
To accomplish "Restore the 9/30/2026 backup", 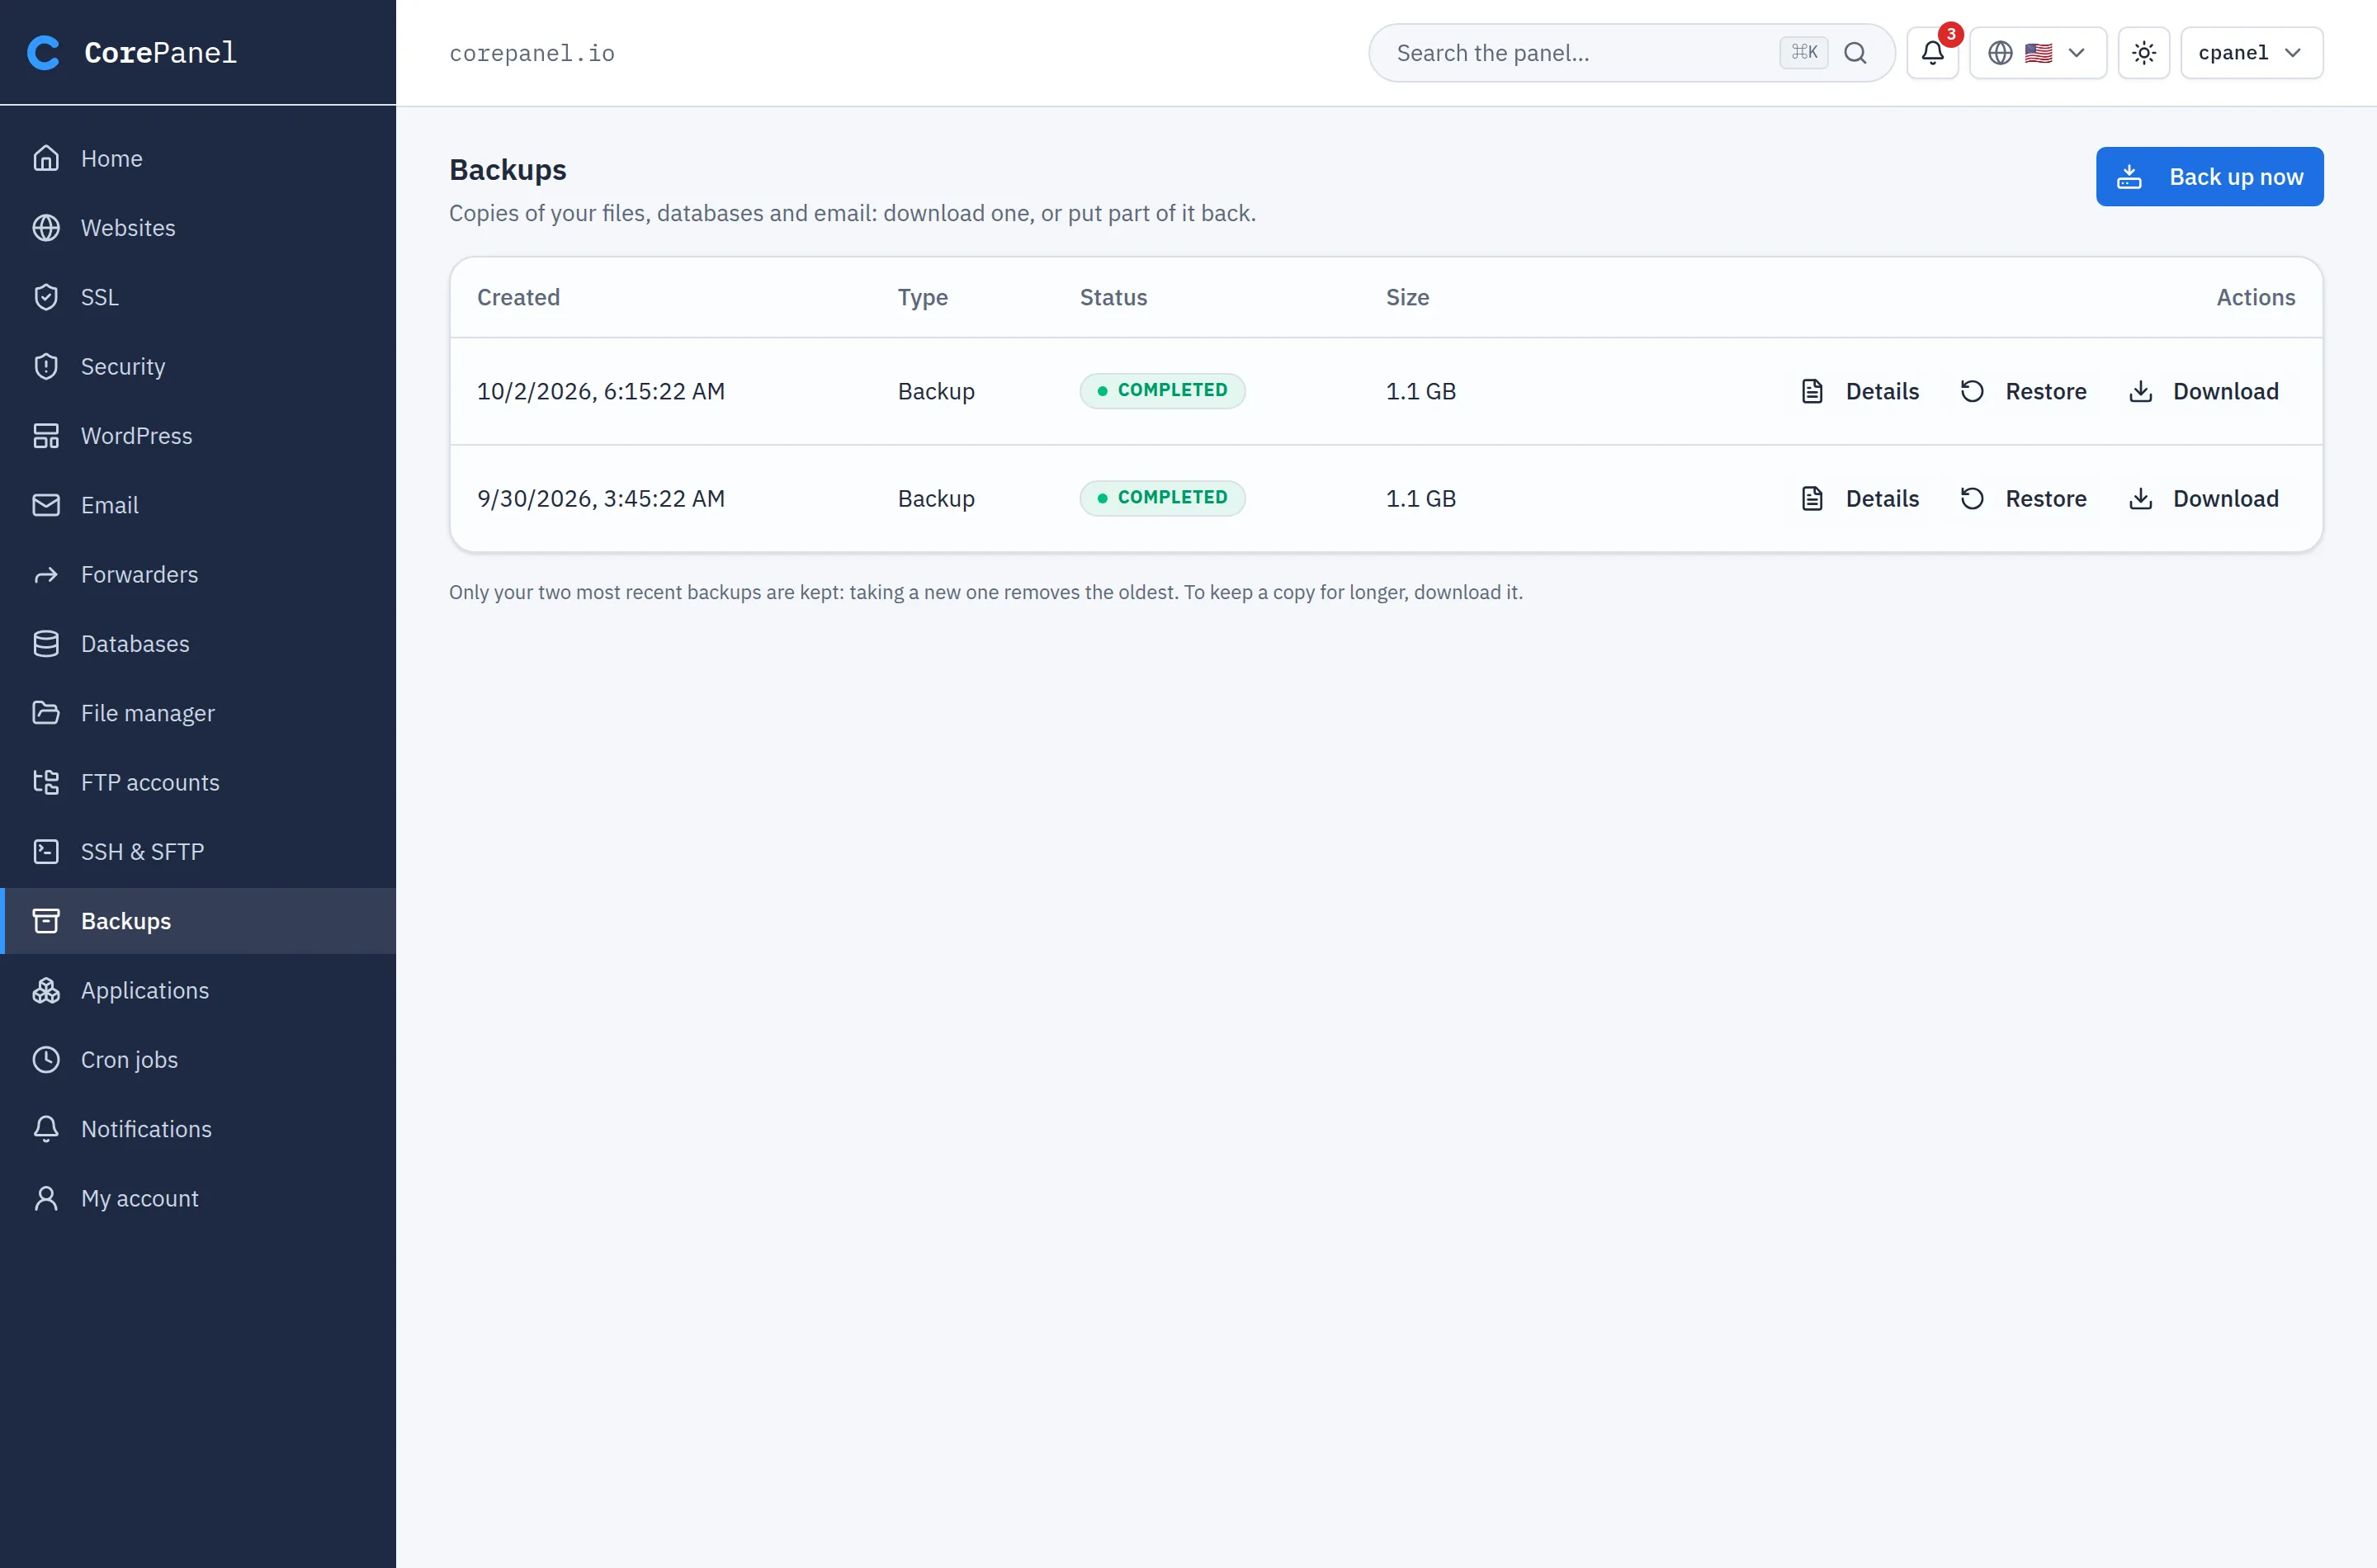I will coord(2023,498).
